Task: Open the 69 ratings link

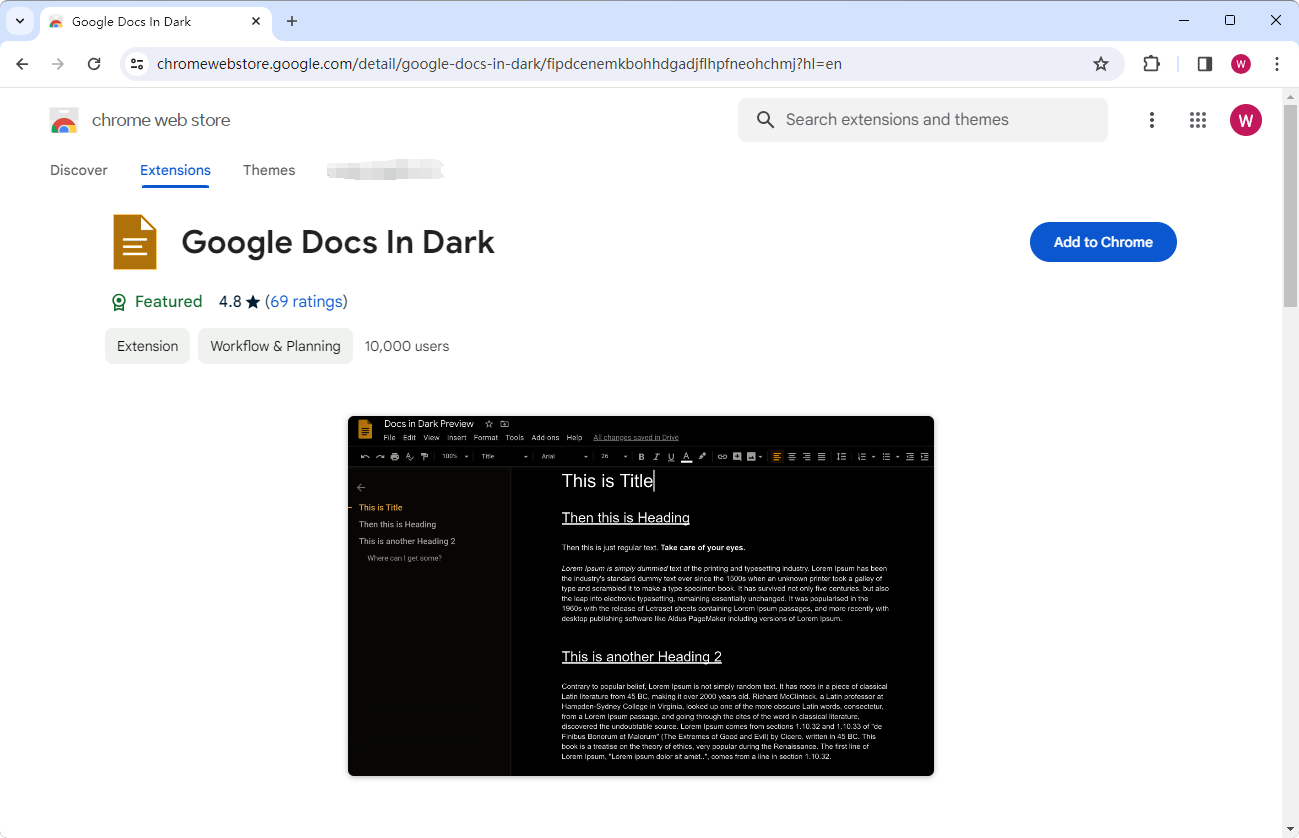Action: [x=307, y=301]
